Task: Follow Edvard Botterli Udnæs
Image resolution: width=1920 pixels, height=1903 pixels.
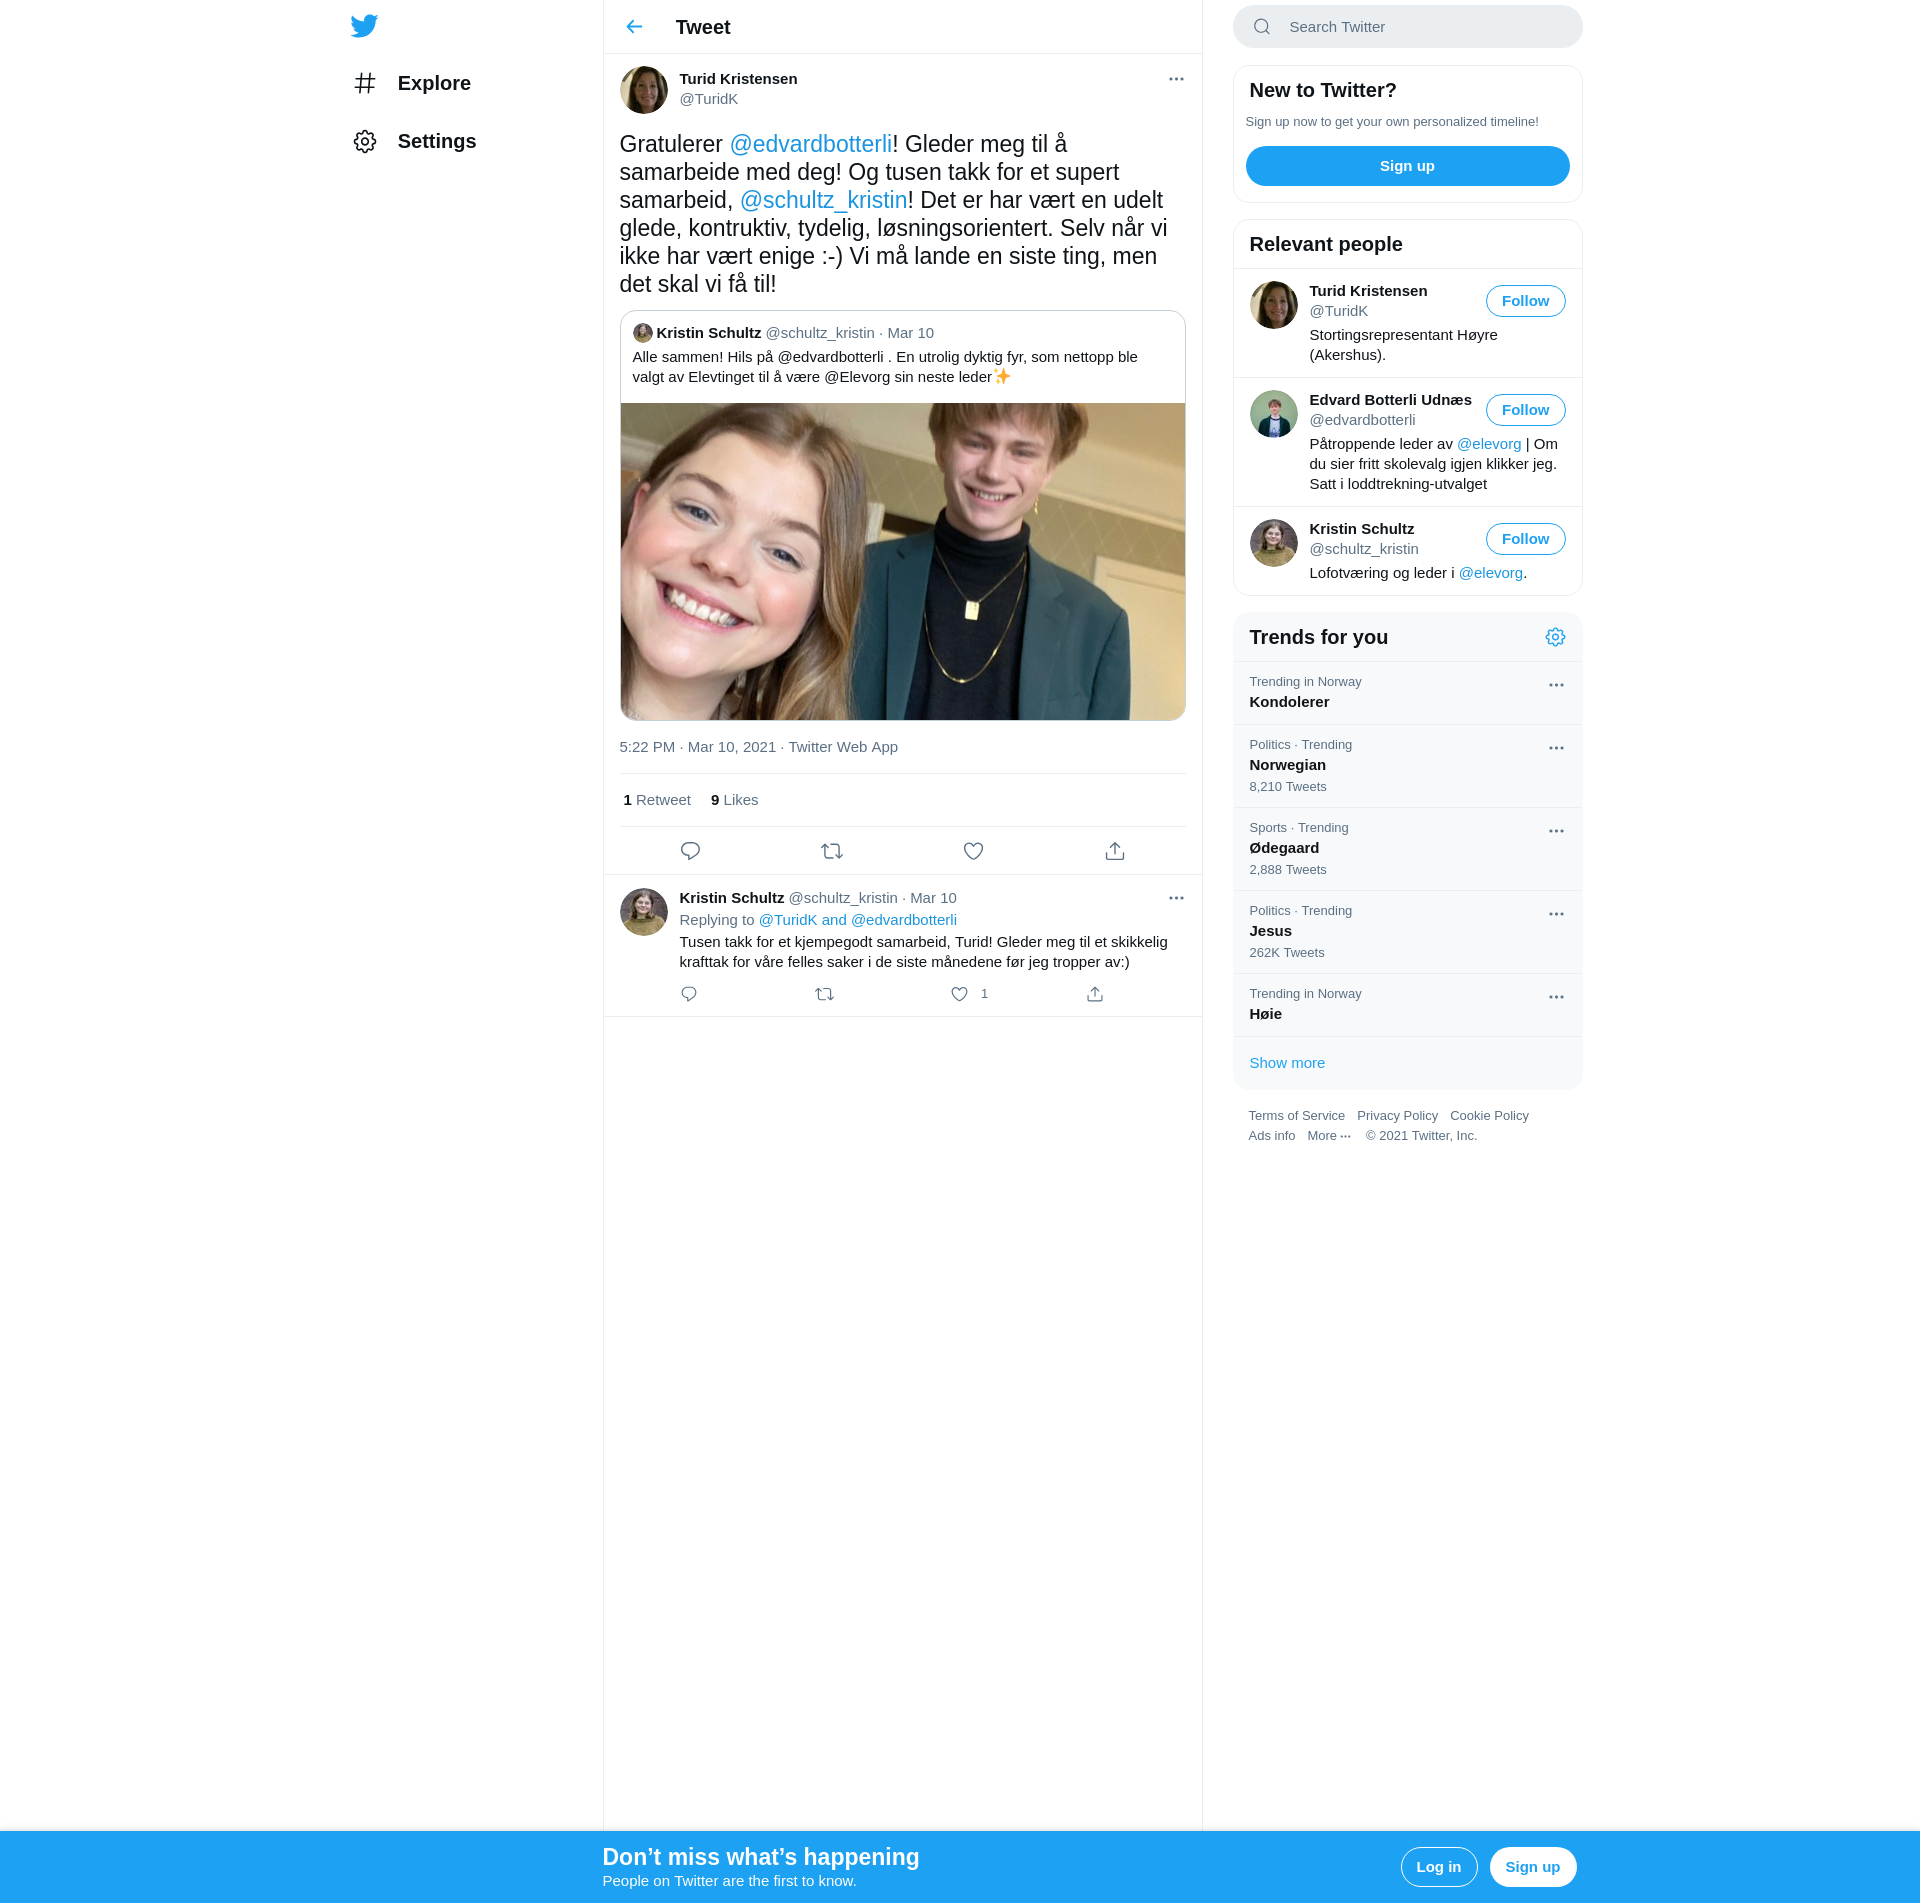Action: tap(1525, 410)
